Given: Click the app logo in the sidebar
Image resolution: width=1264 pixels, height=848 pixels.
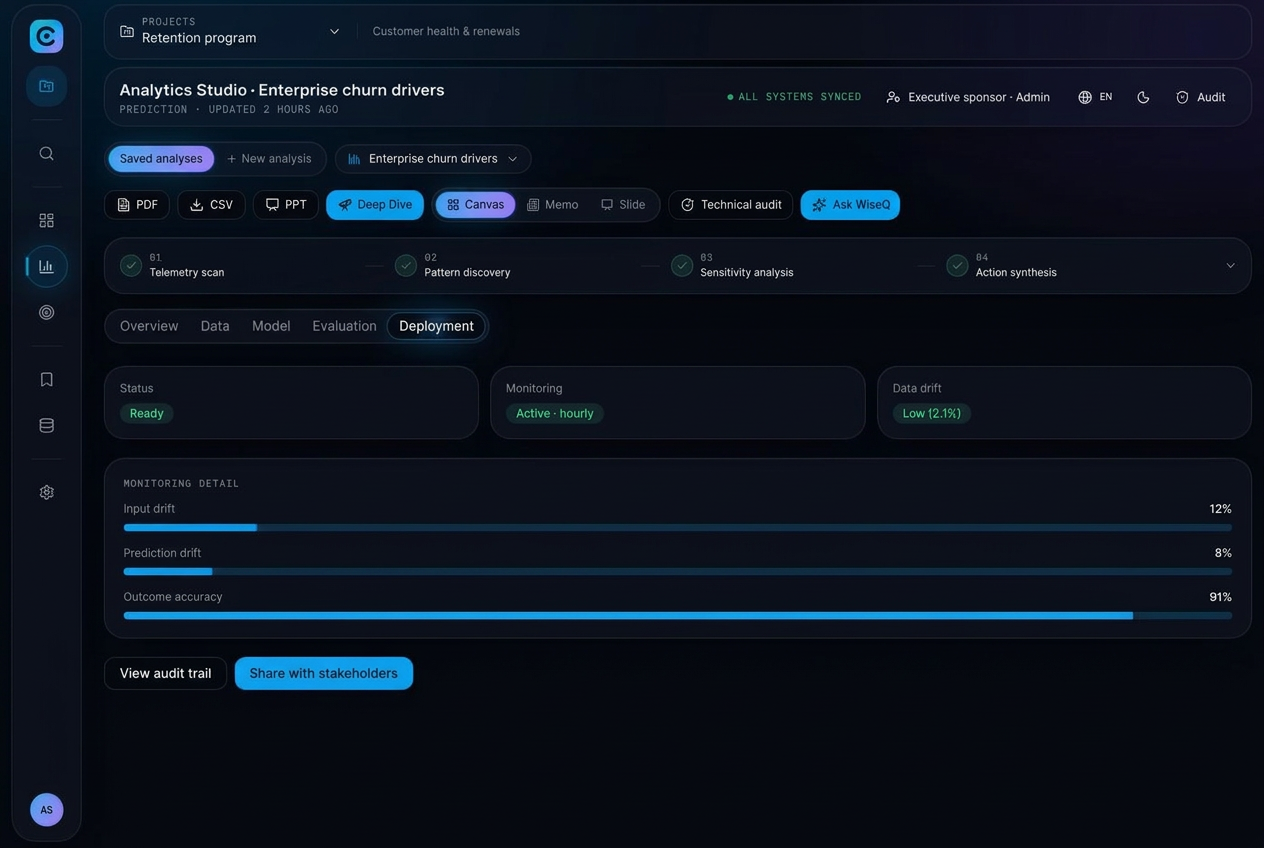Looking at the screenshot, I should (46, 36).
